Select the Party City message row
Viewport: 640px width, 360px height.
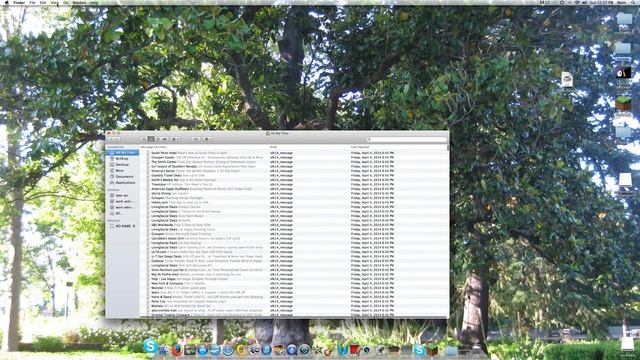pyautogui.click(x=294, y=301)
